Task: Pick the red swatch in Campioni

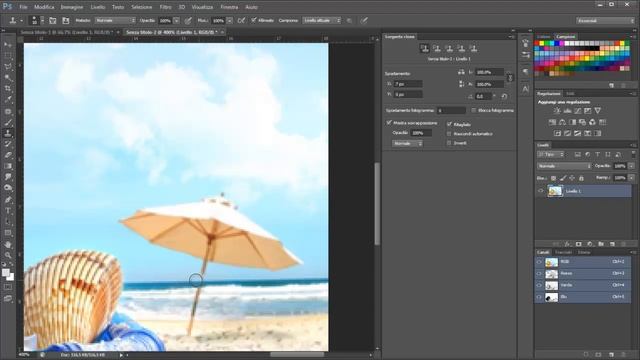Action: pyautogui.click(x=537, y=43)
